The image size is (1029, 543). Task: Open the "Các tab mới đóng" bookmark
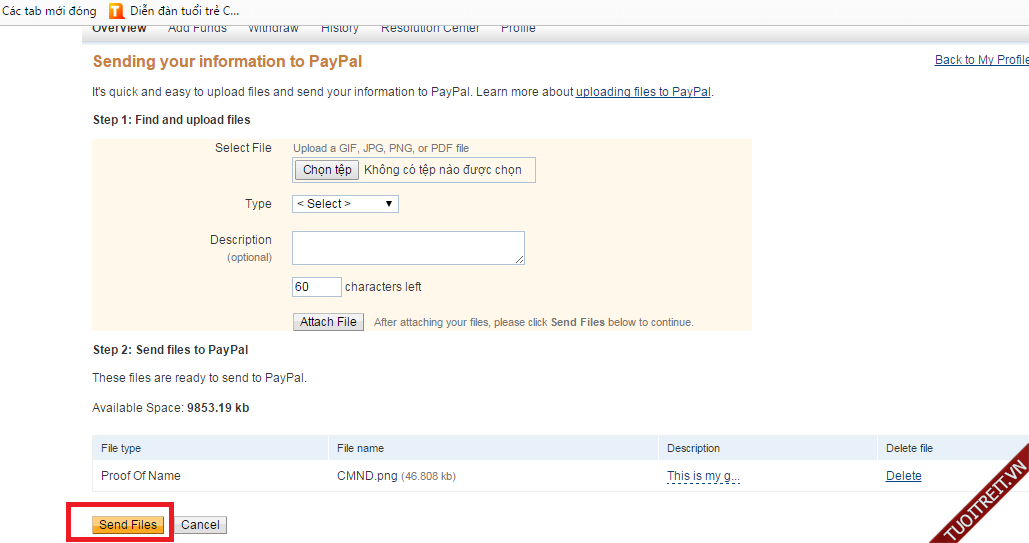pos(49,11)
